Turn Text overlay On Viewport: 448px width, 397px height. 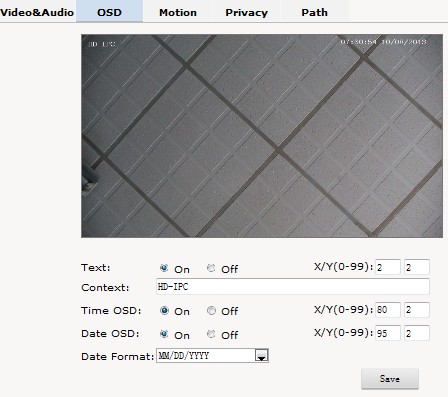[164, 268]
